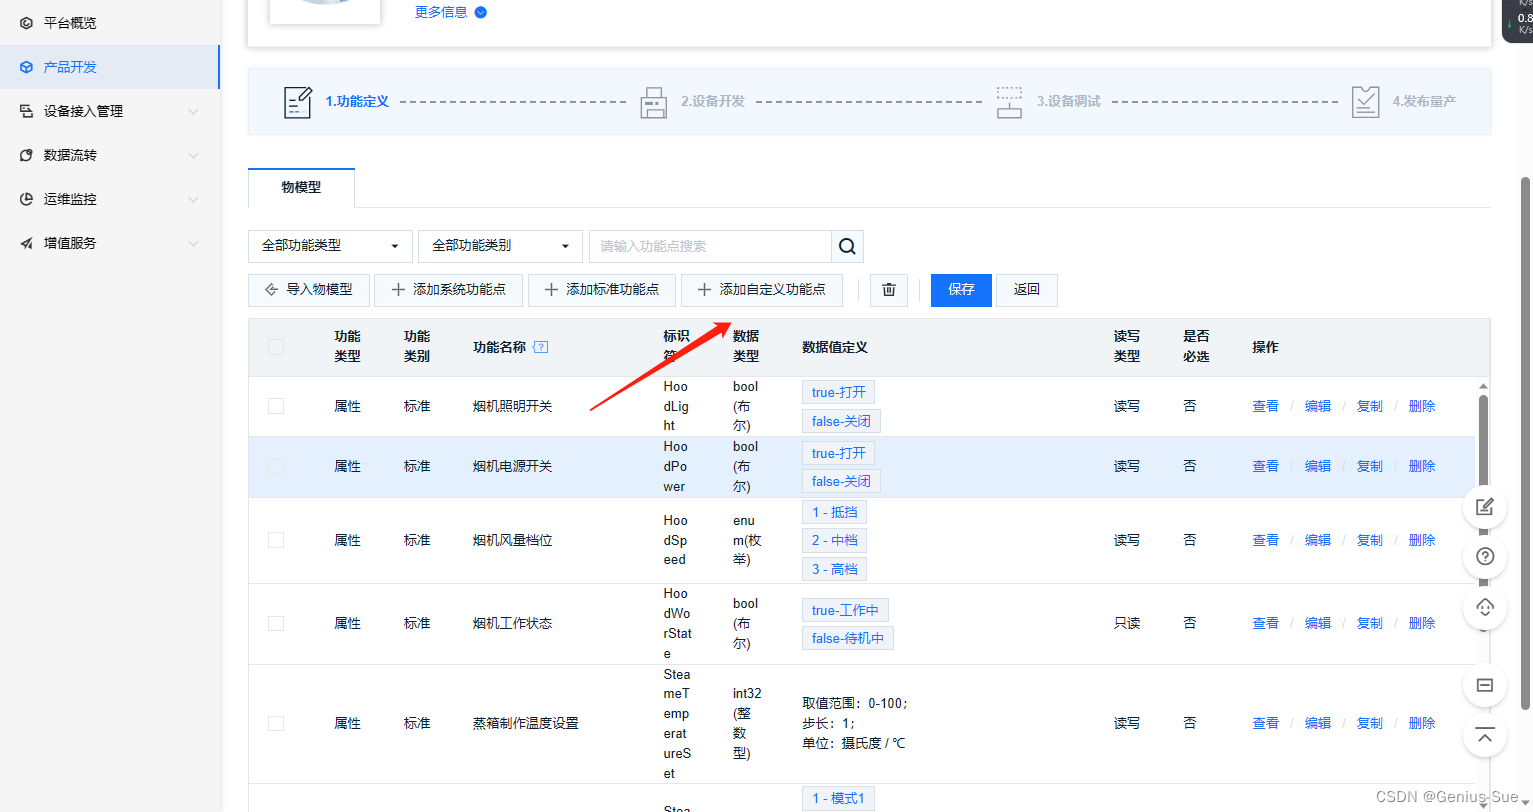Viewport: 1533px width, 812px height.
Task: Click the 功能定义 step icon
Action: [298, 102]
